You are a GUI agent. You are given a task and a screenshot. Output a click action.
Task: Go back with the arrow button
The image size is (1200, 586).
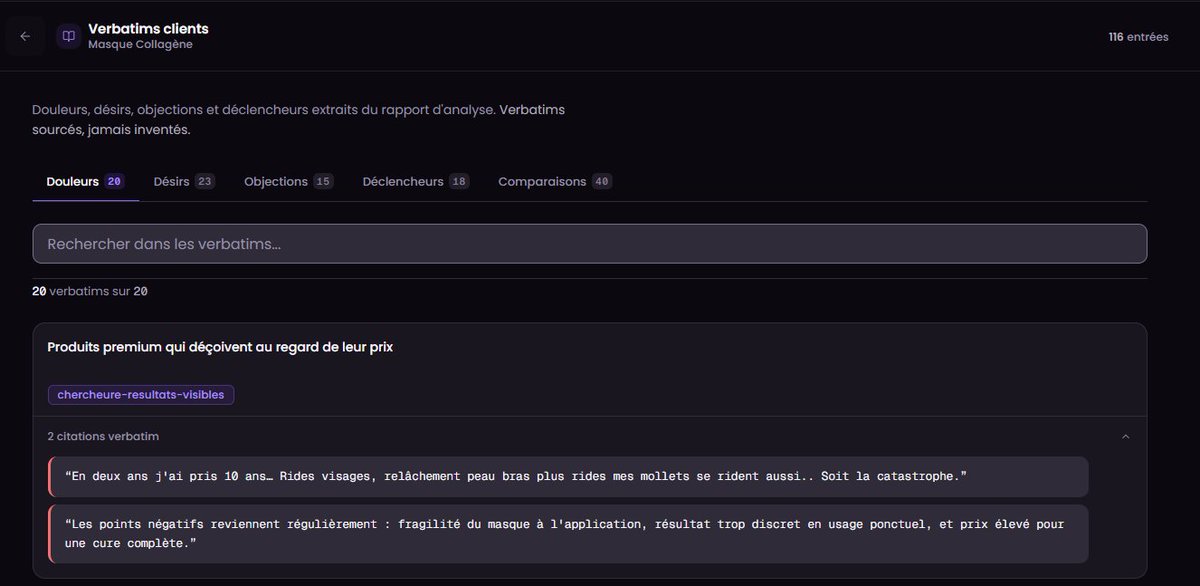pyautogui.click(x=25, y=36)
